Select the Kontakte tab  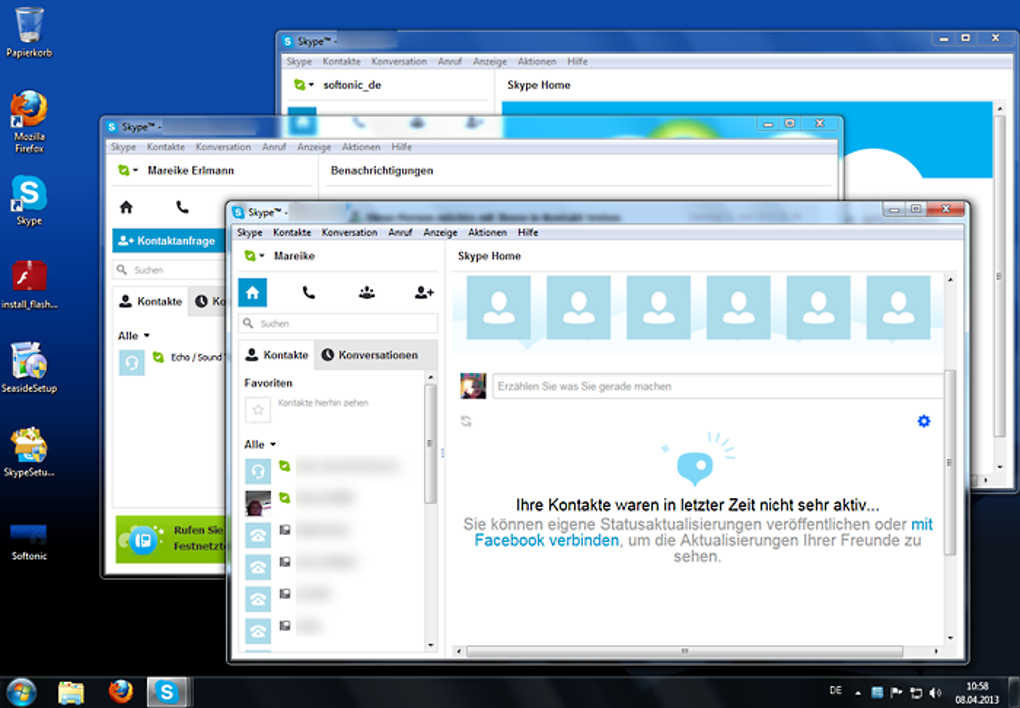pos(276,355)
